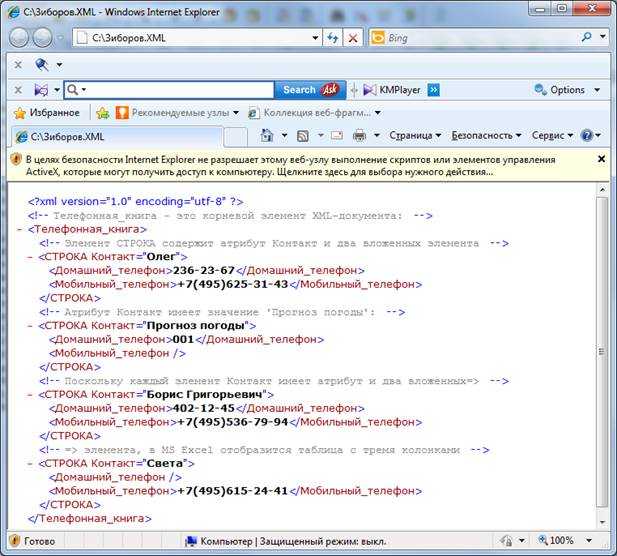Click the xml version declaration line
Viewport: 617px width, 556px height.
point(136,201)
